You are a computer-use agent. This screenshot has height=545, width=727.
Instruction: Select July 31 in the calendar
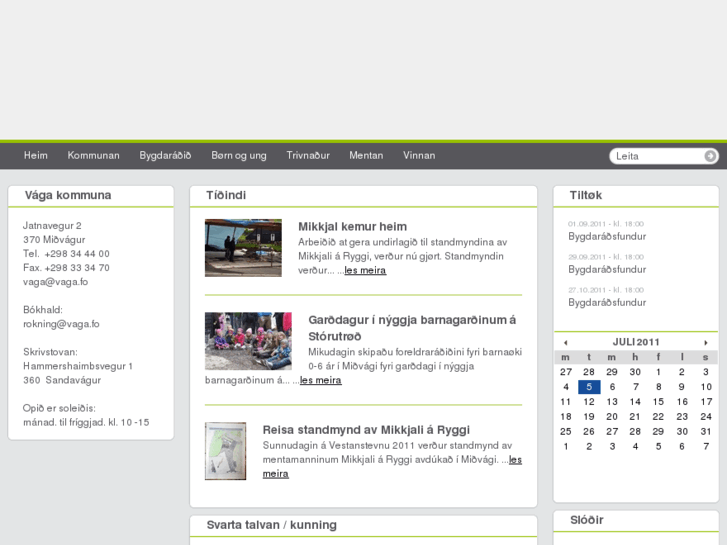pyautogui.click(x=706, y=432)
